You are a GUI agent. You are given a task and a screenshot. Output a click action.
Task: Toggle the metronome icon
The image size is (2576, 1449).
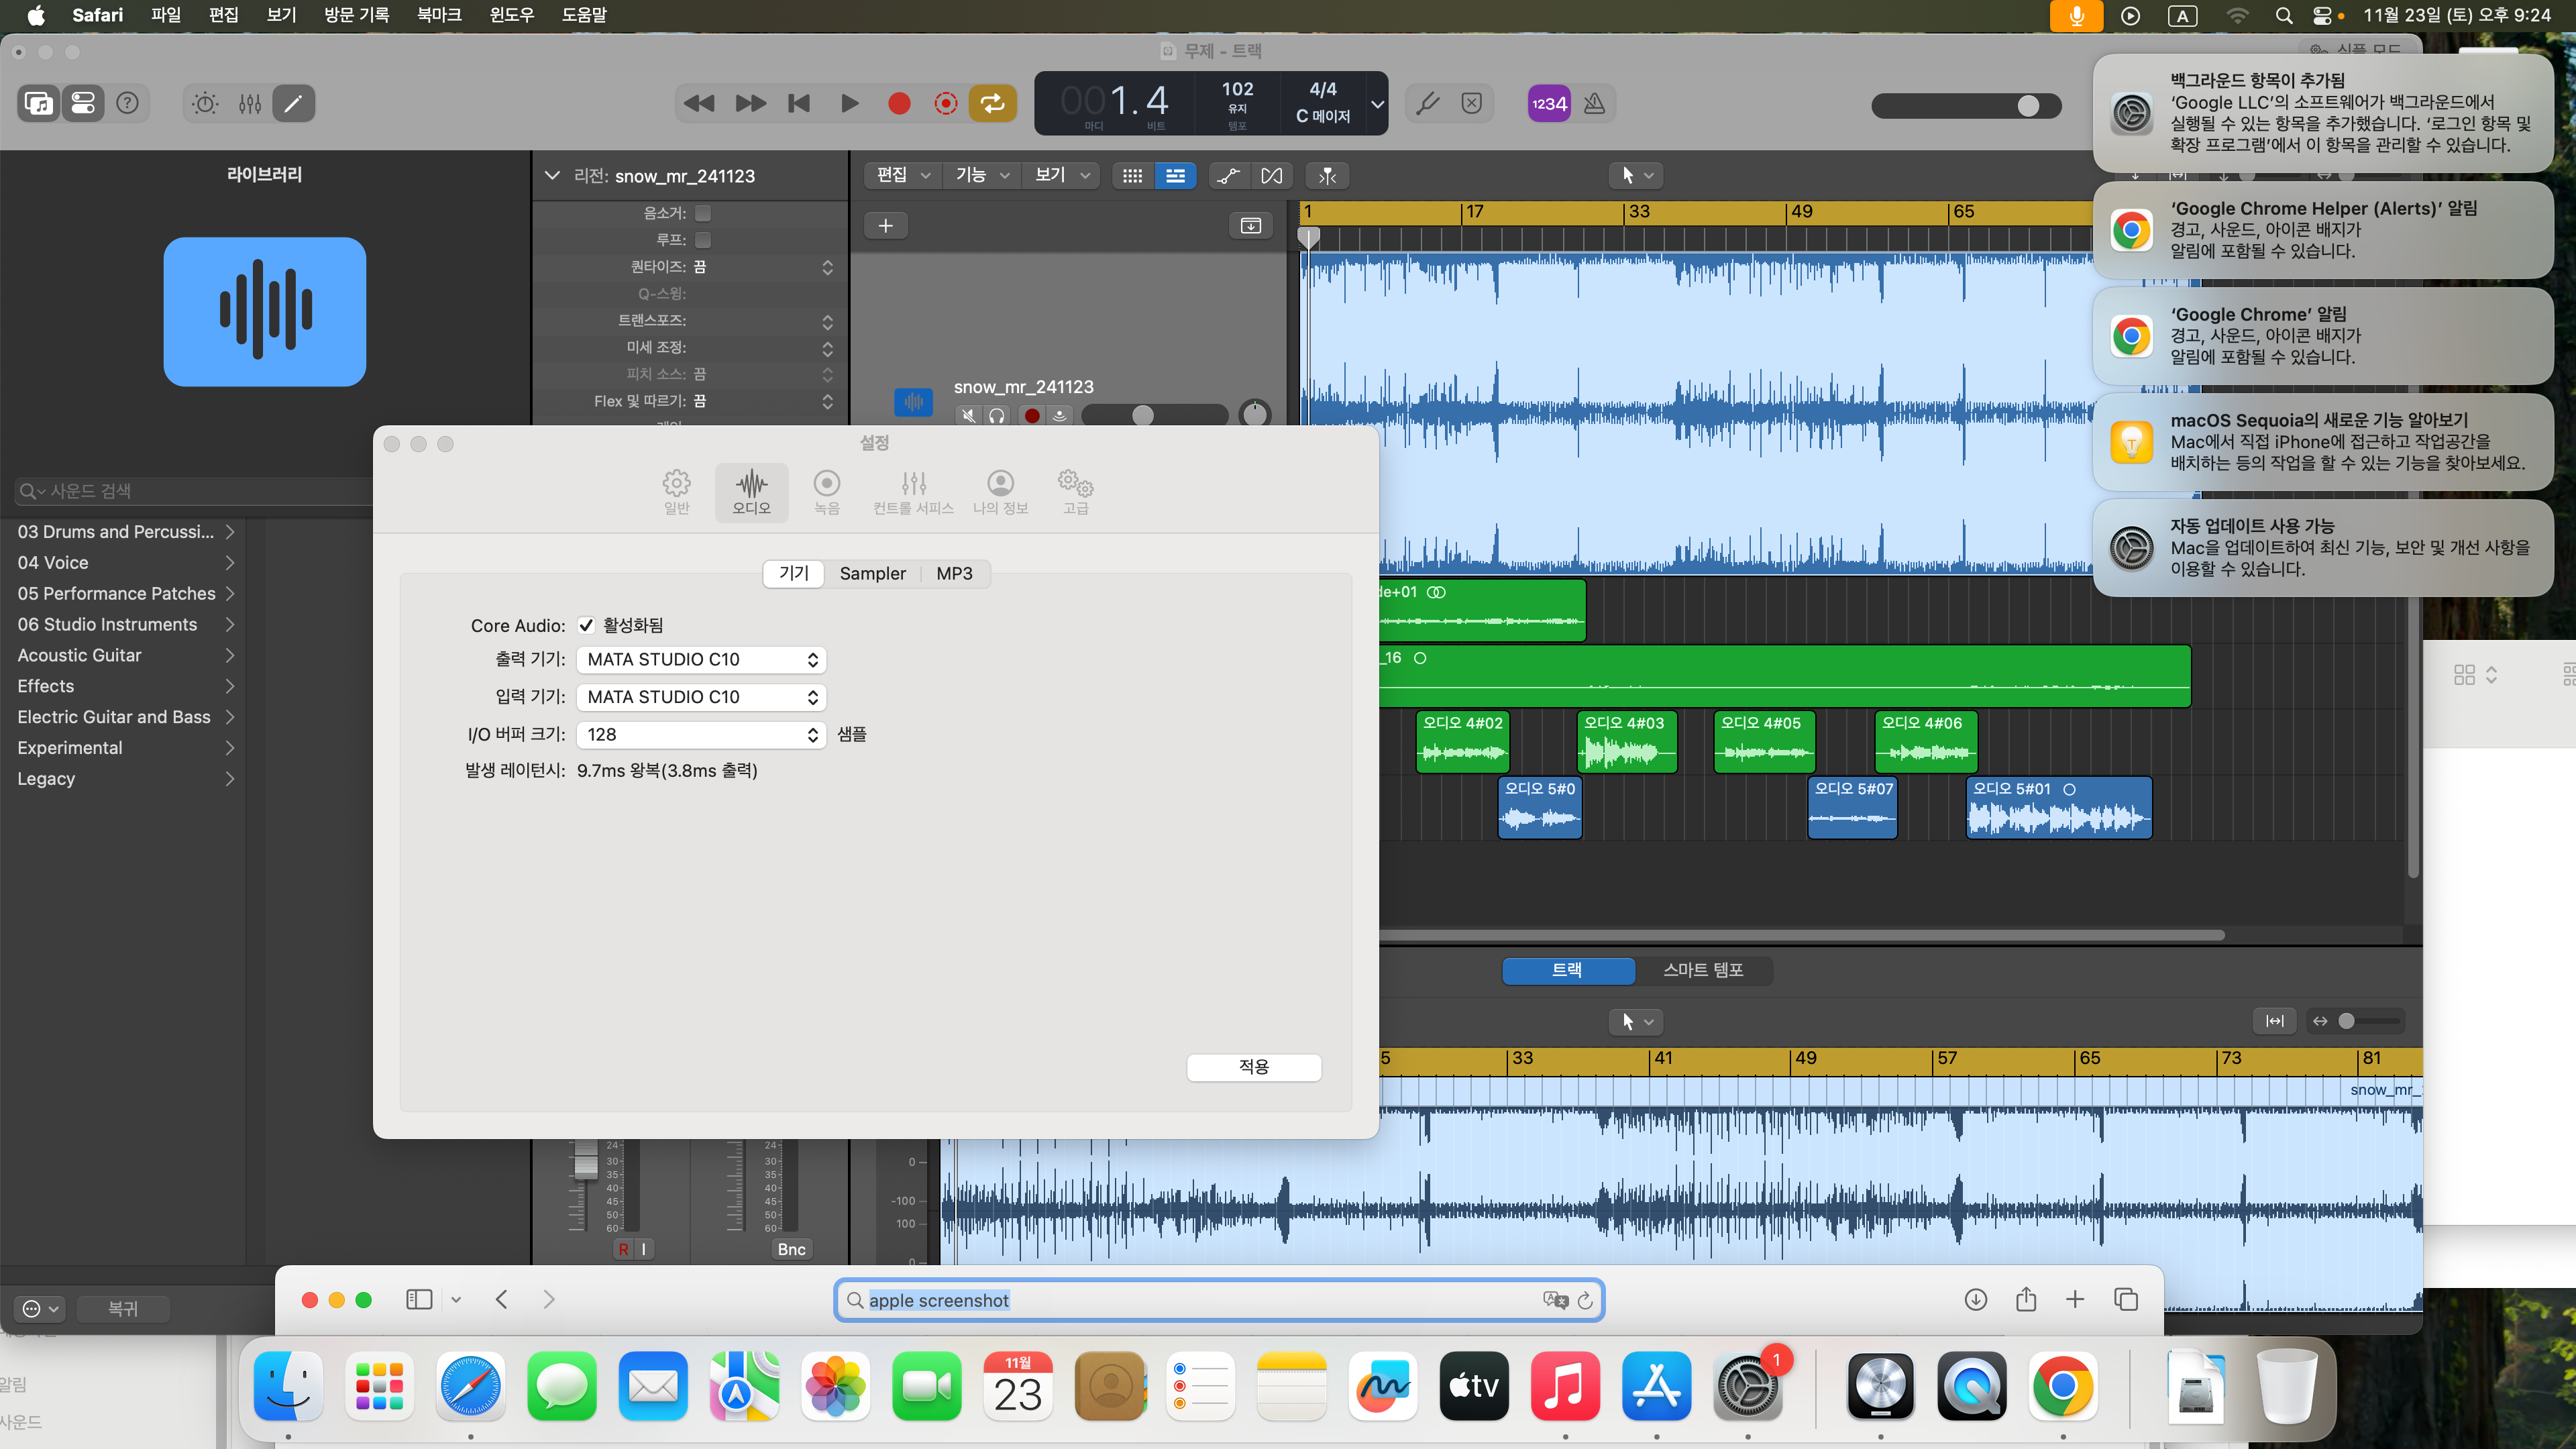coord(1594,103)
